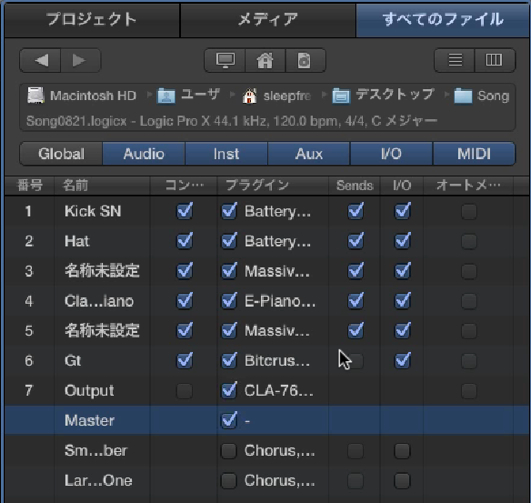Uncheck Sends checkbox for Cla...iano track
The image size is (531, 503).
pyautogui.click(x=356, y=301)
